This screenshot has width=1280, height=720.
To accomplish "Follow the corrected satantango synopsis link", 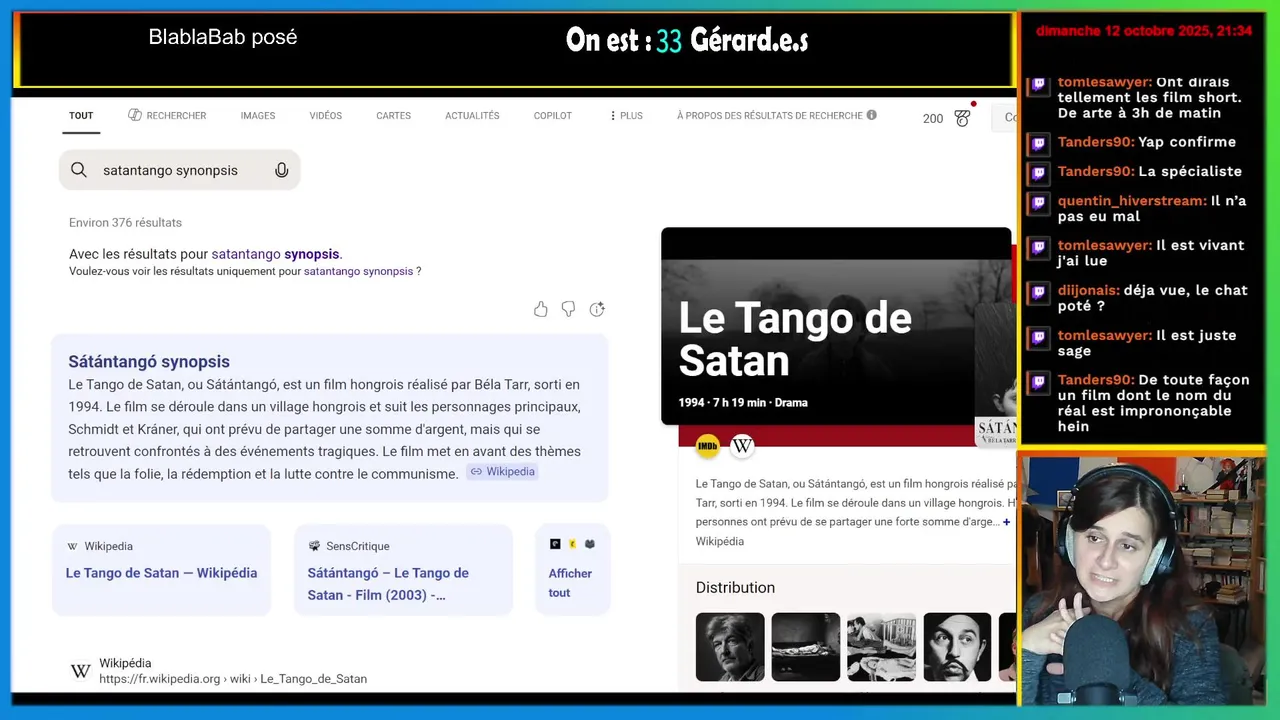I will point(275,254).
